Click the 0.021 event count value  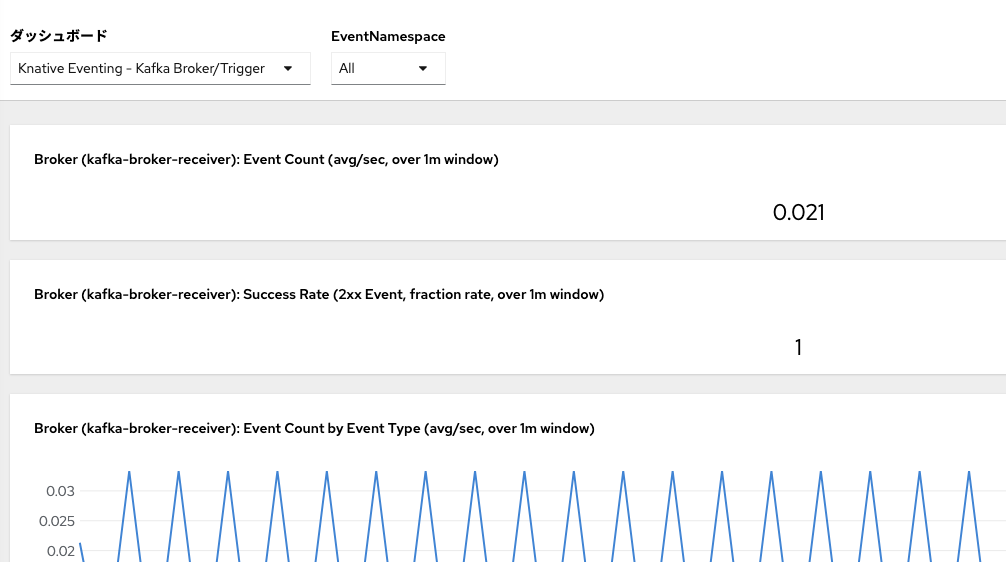tap(799, 212)
